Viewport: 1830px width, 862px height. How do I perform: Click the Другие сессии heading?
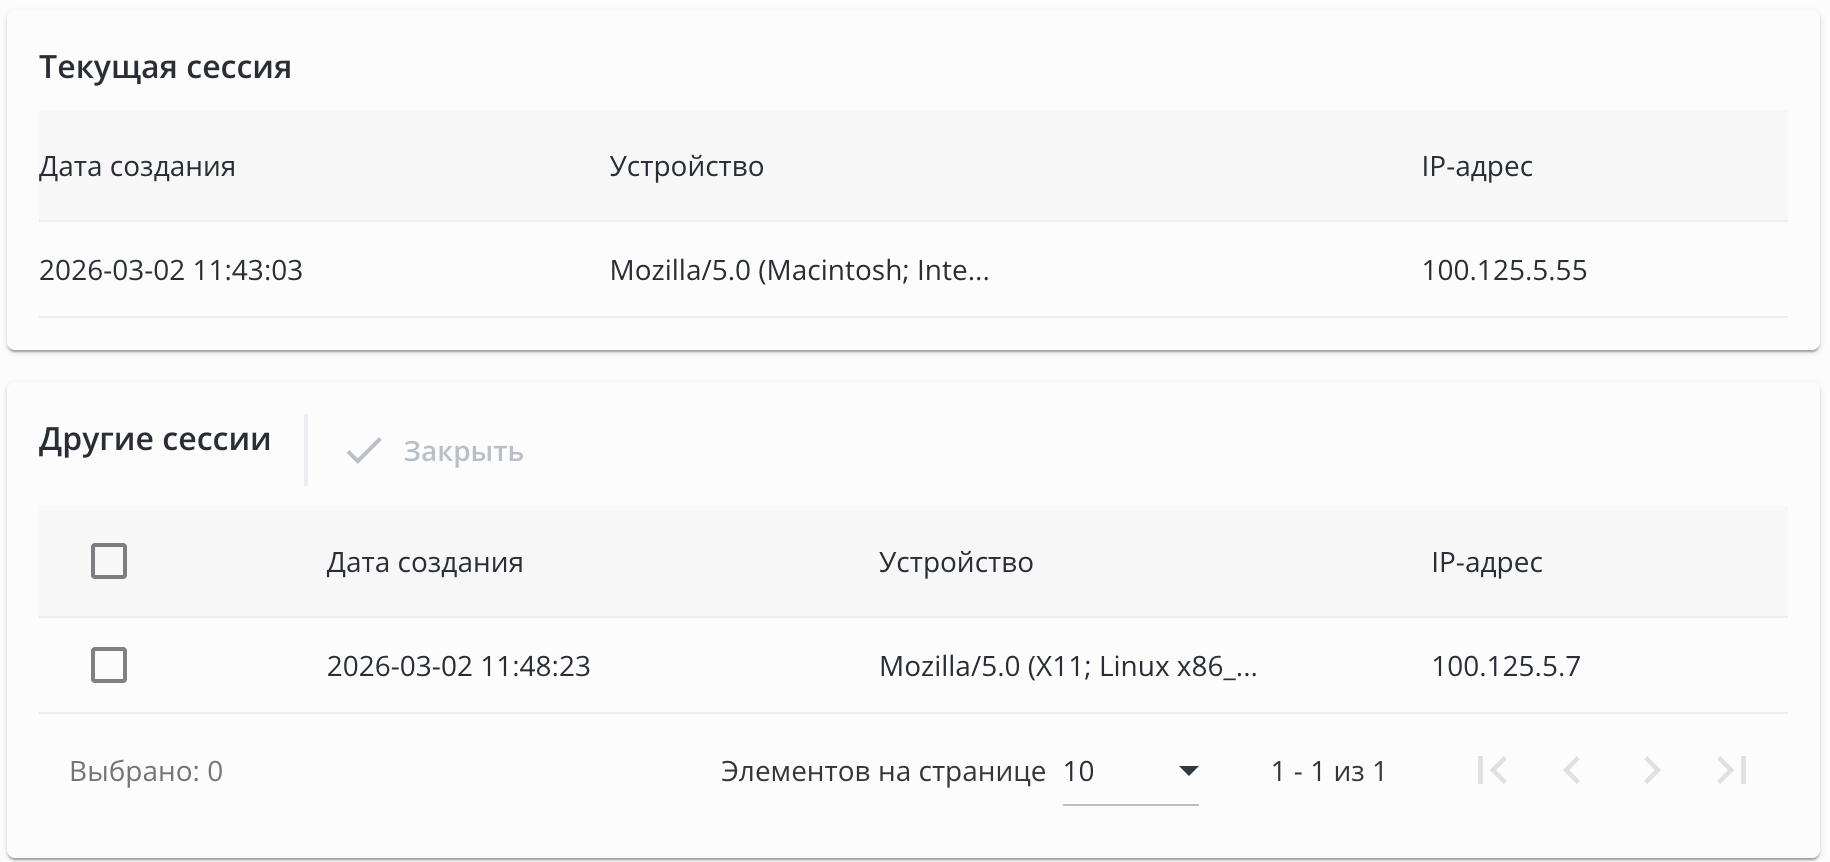[155, 439]
